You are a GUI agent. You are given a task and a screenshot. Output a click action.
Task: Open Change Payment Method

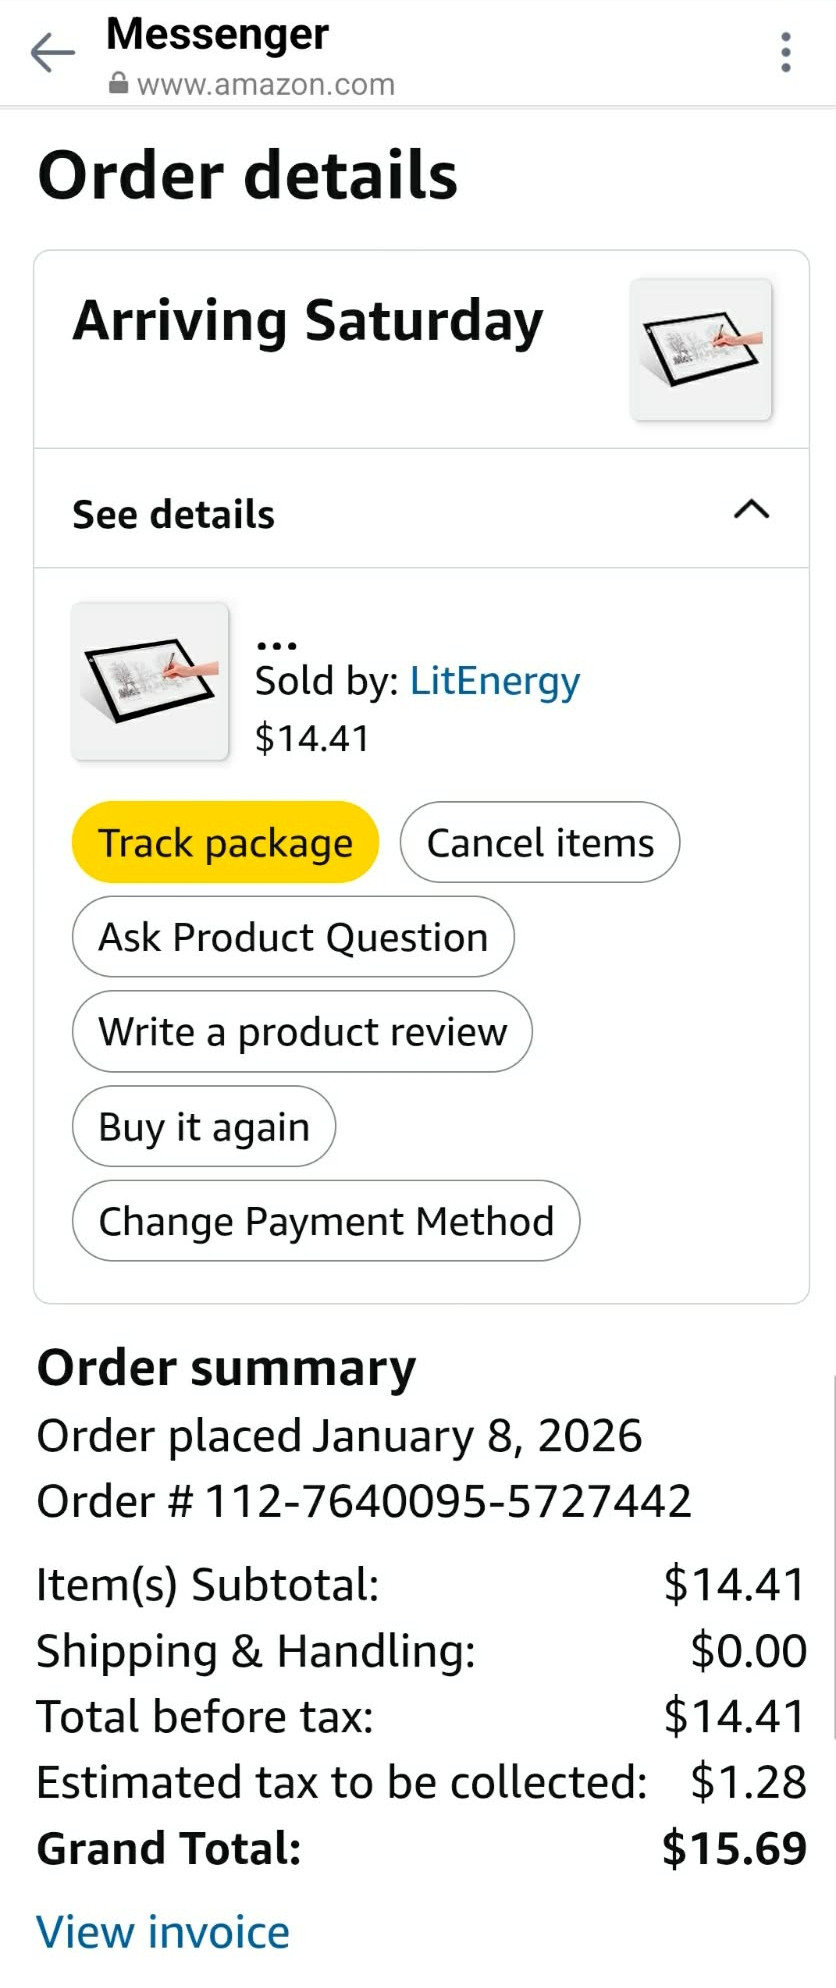click(x=326, y=1221)
